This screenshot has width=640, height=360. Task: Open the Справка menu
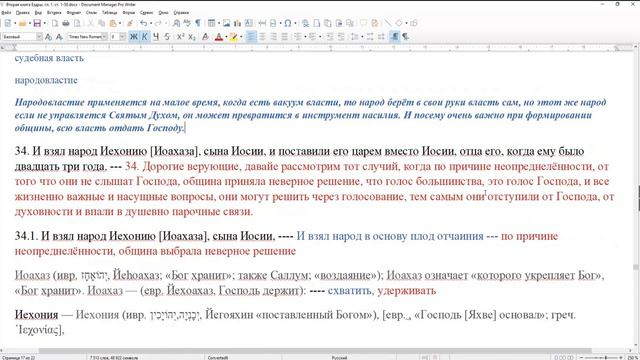pyautogui.click(x=181, y=13)
